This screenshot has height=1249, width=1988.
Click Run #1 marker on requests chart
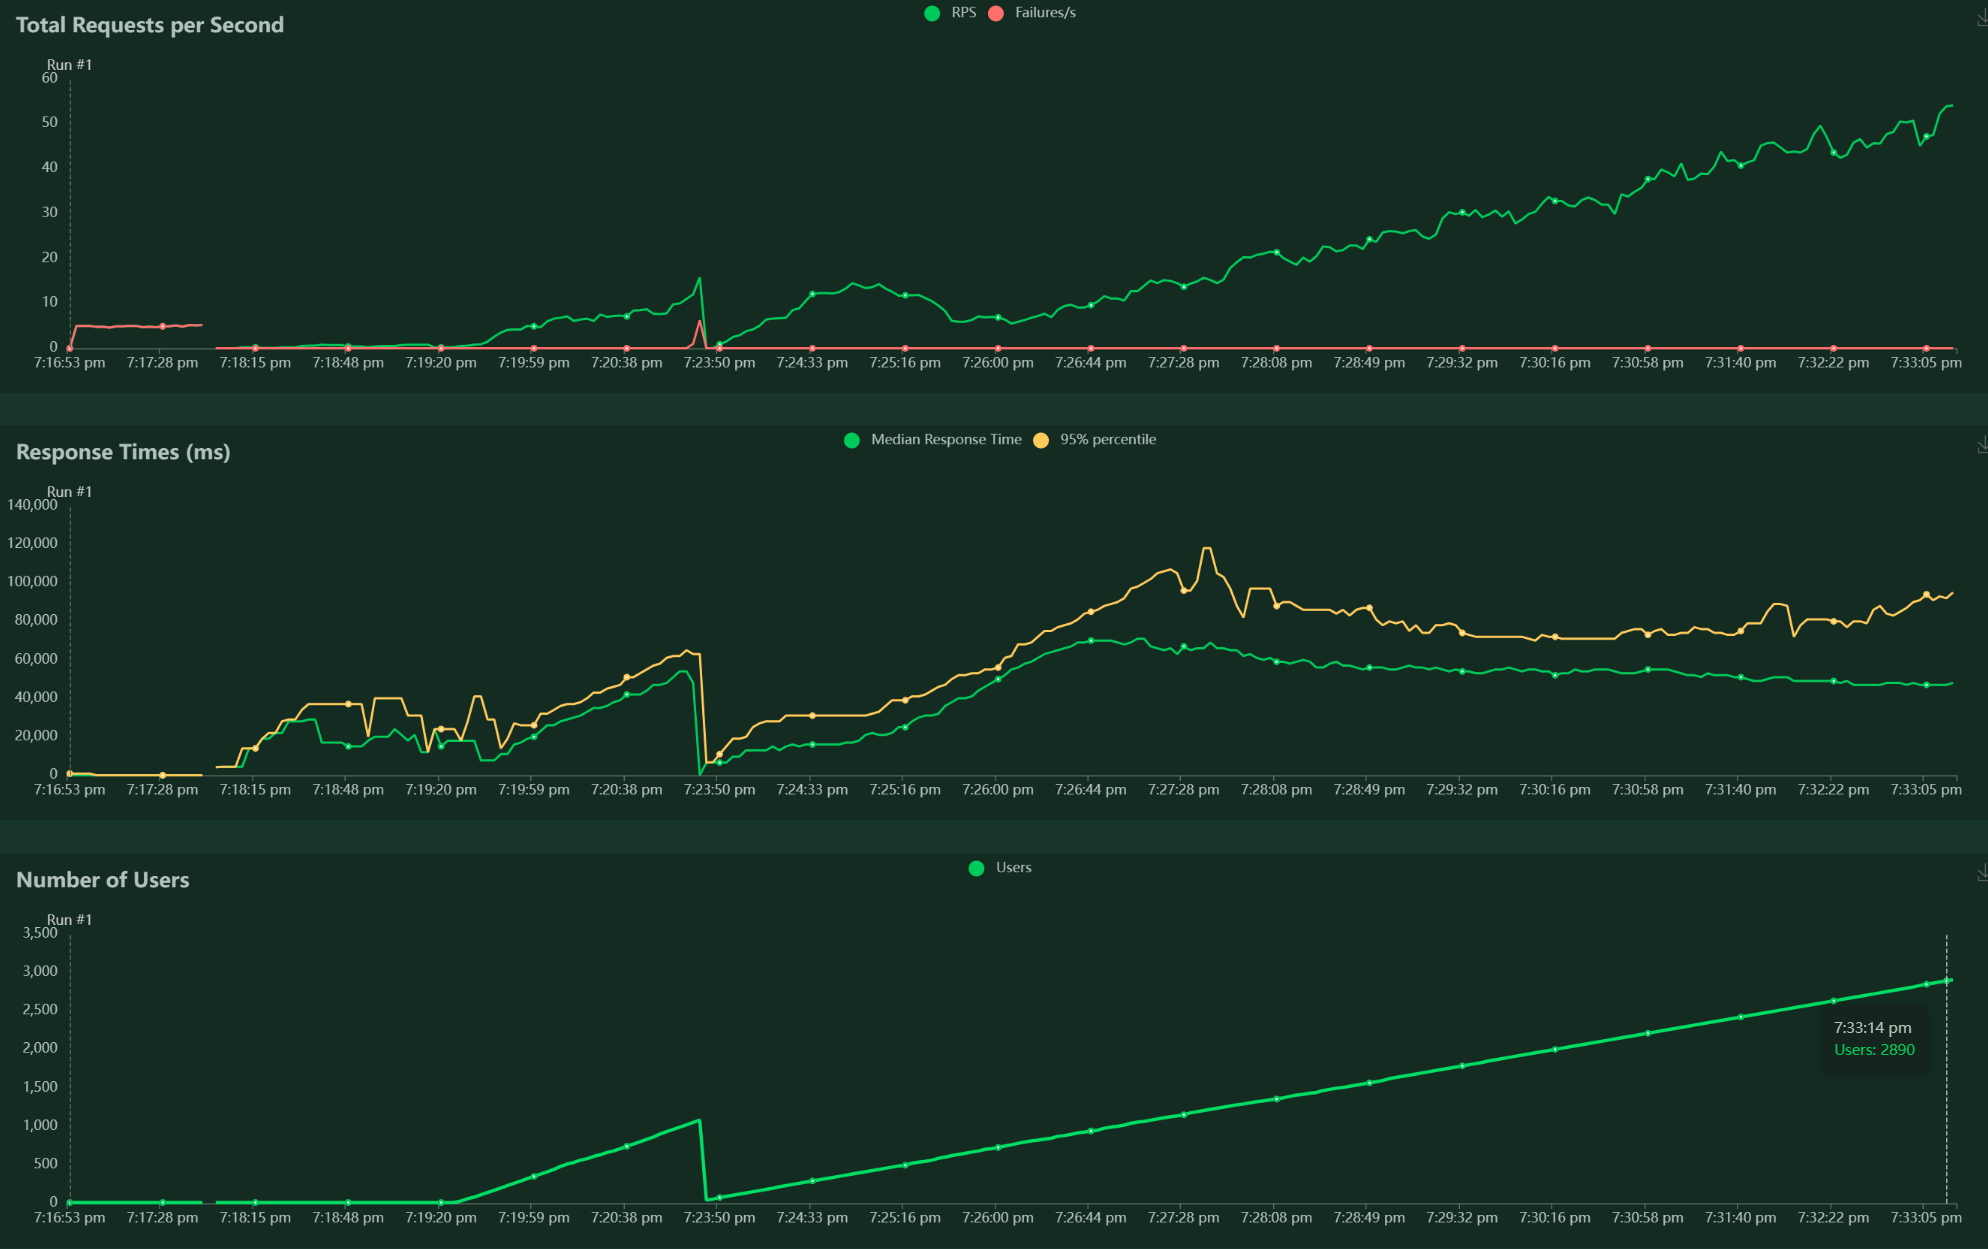(x=69, y=65)
